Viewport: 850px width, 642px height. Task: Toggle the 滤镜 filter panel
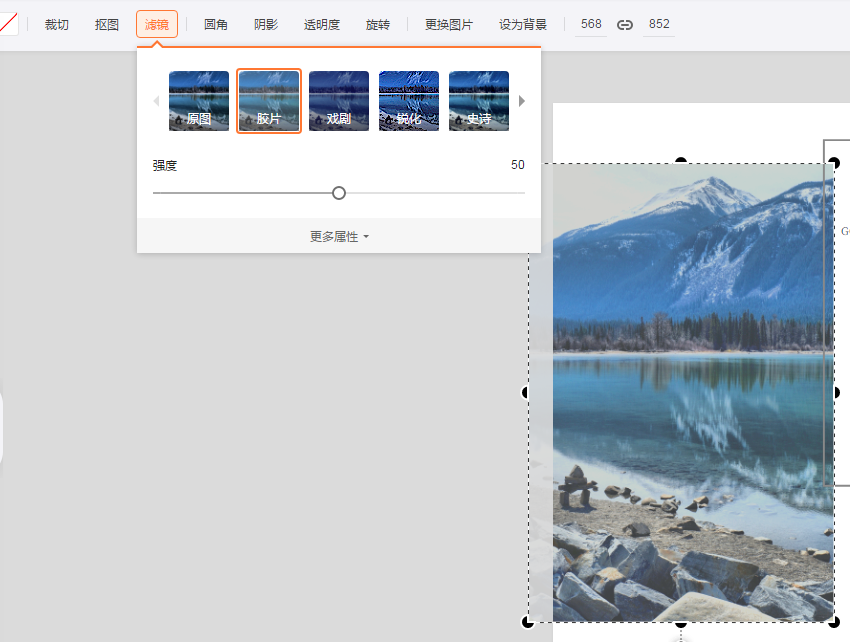point(157,24)
